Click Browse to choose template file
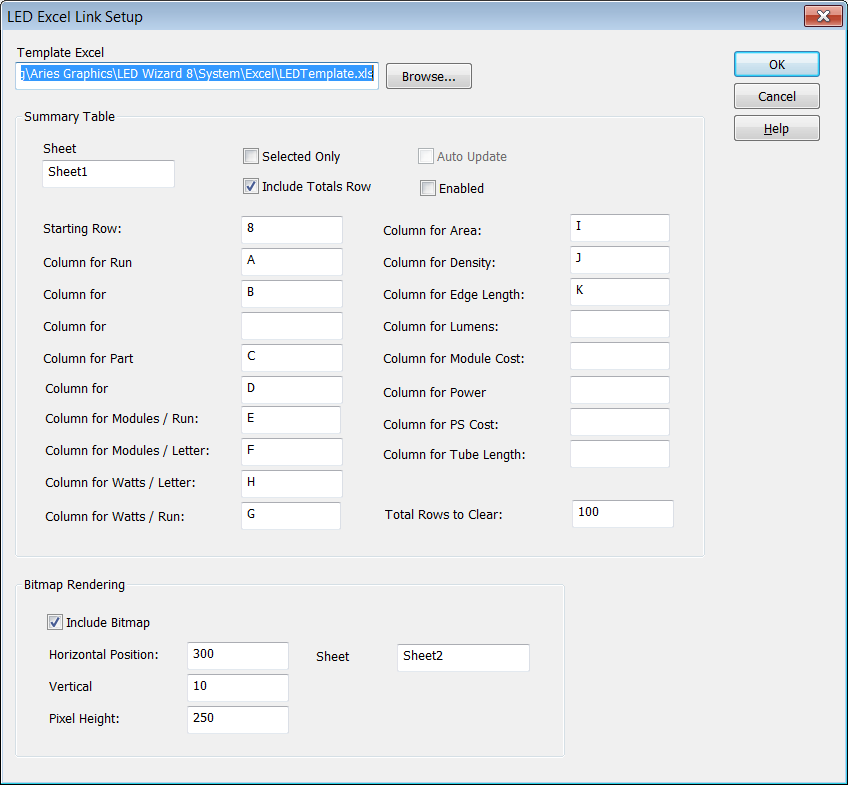The width and height of the screenshot is (848, 785). (428, 76)
